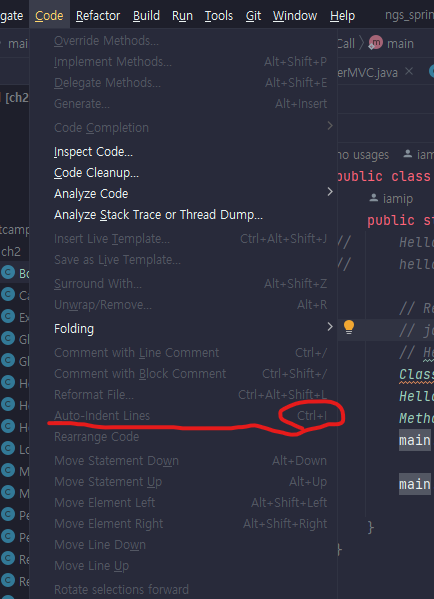
Task: Click the ch2 folder in project tree
Action: point(11,252)
